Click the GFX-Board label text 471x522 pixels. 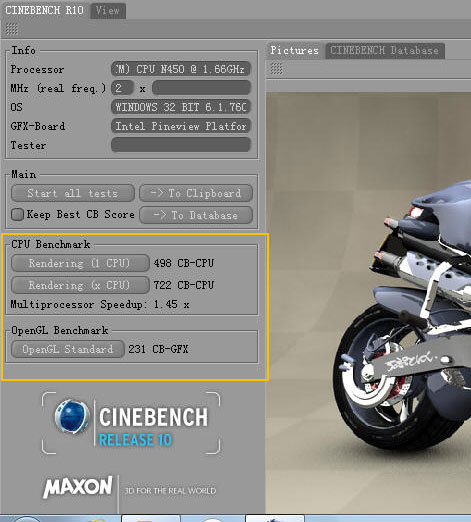38,126
